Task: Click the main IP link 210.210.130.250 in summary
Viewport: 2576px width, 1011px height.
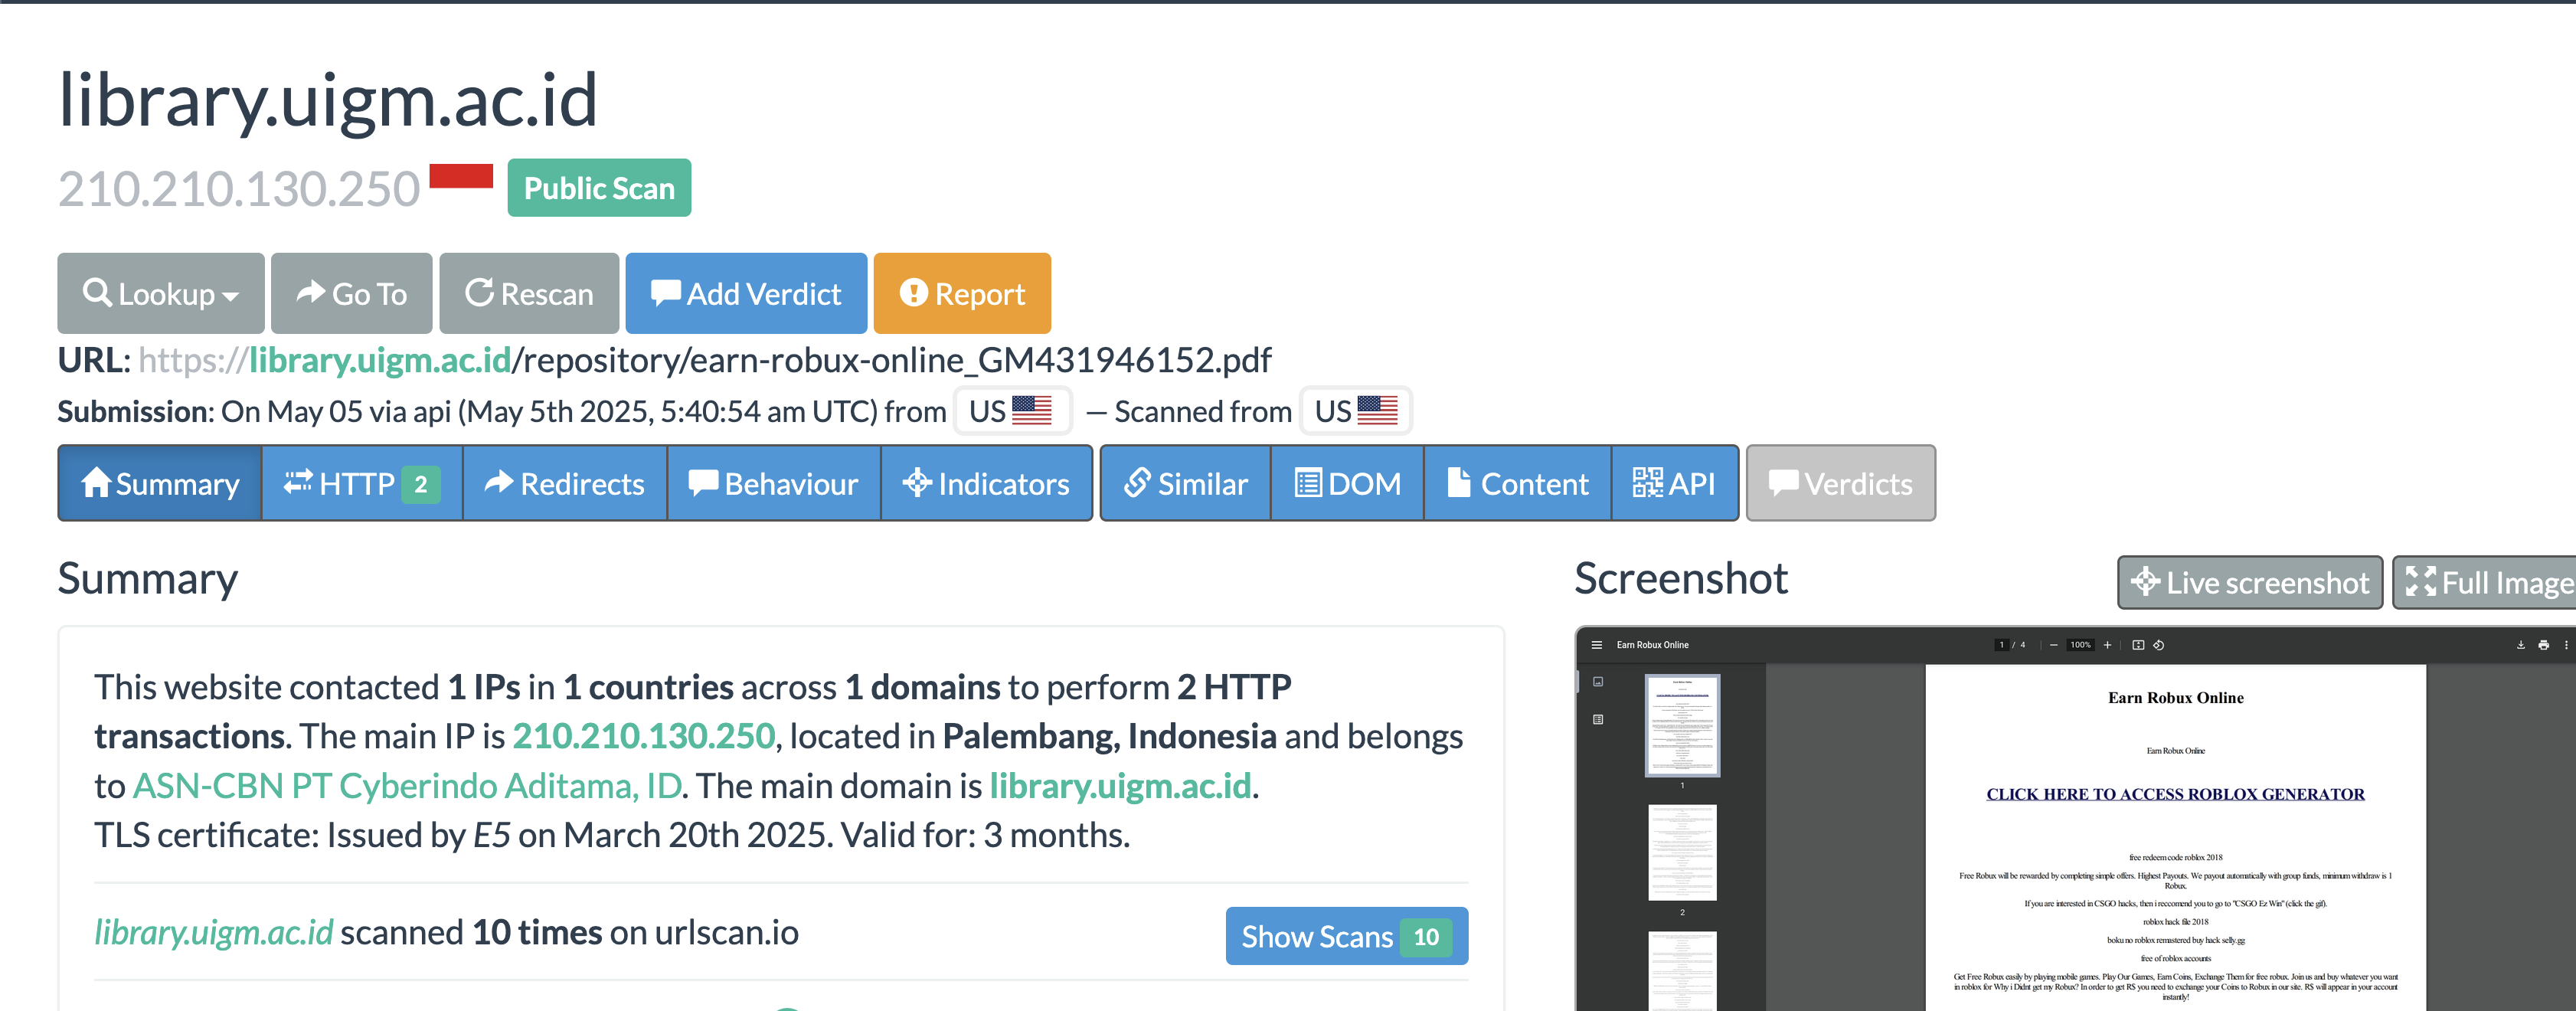Action: click(x=644, y=736)
